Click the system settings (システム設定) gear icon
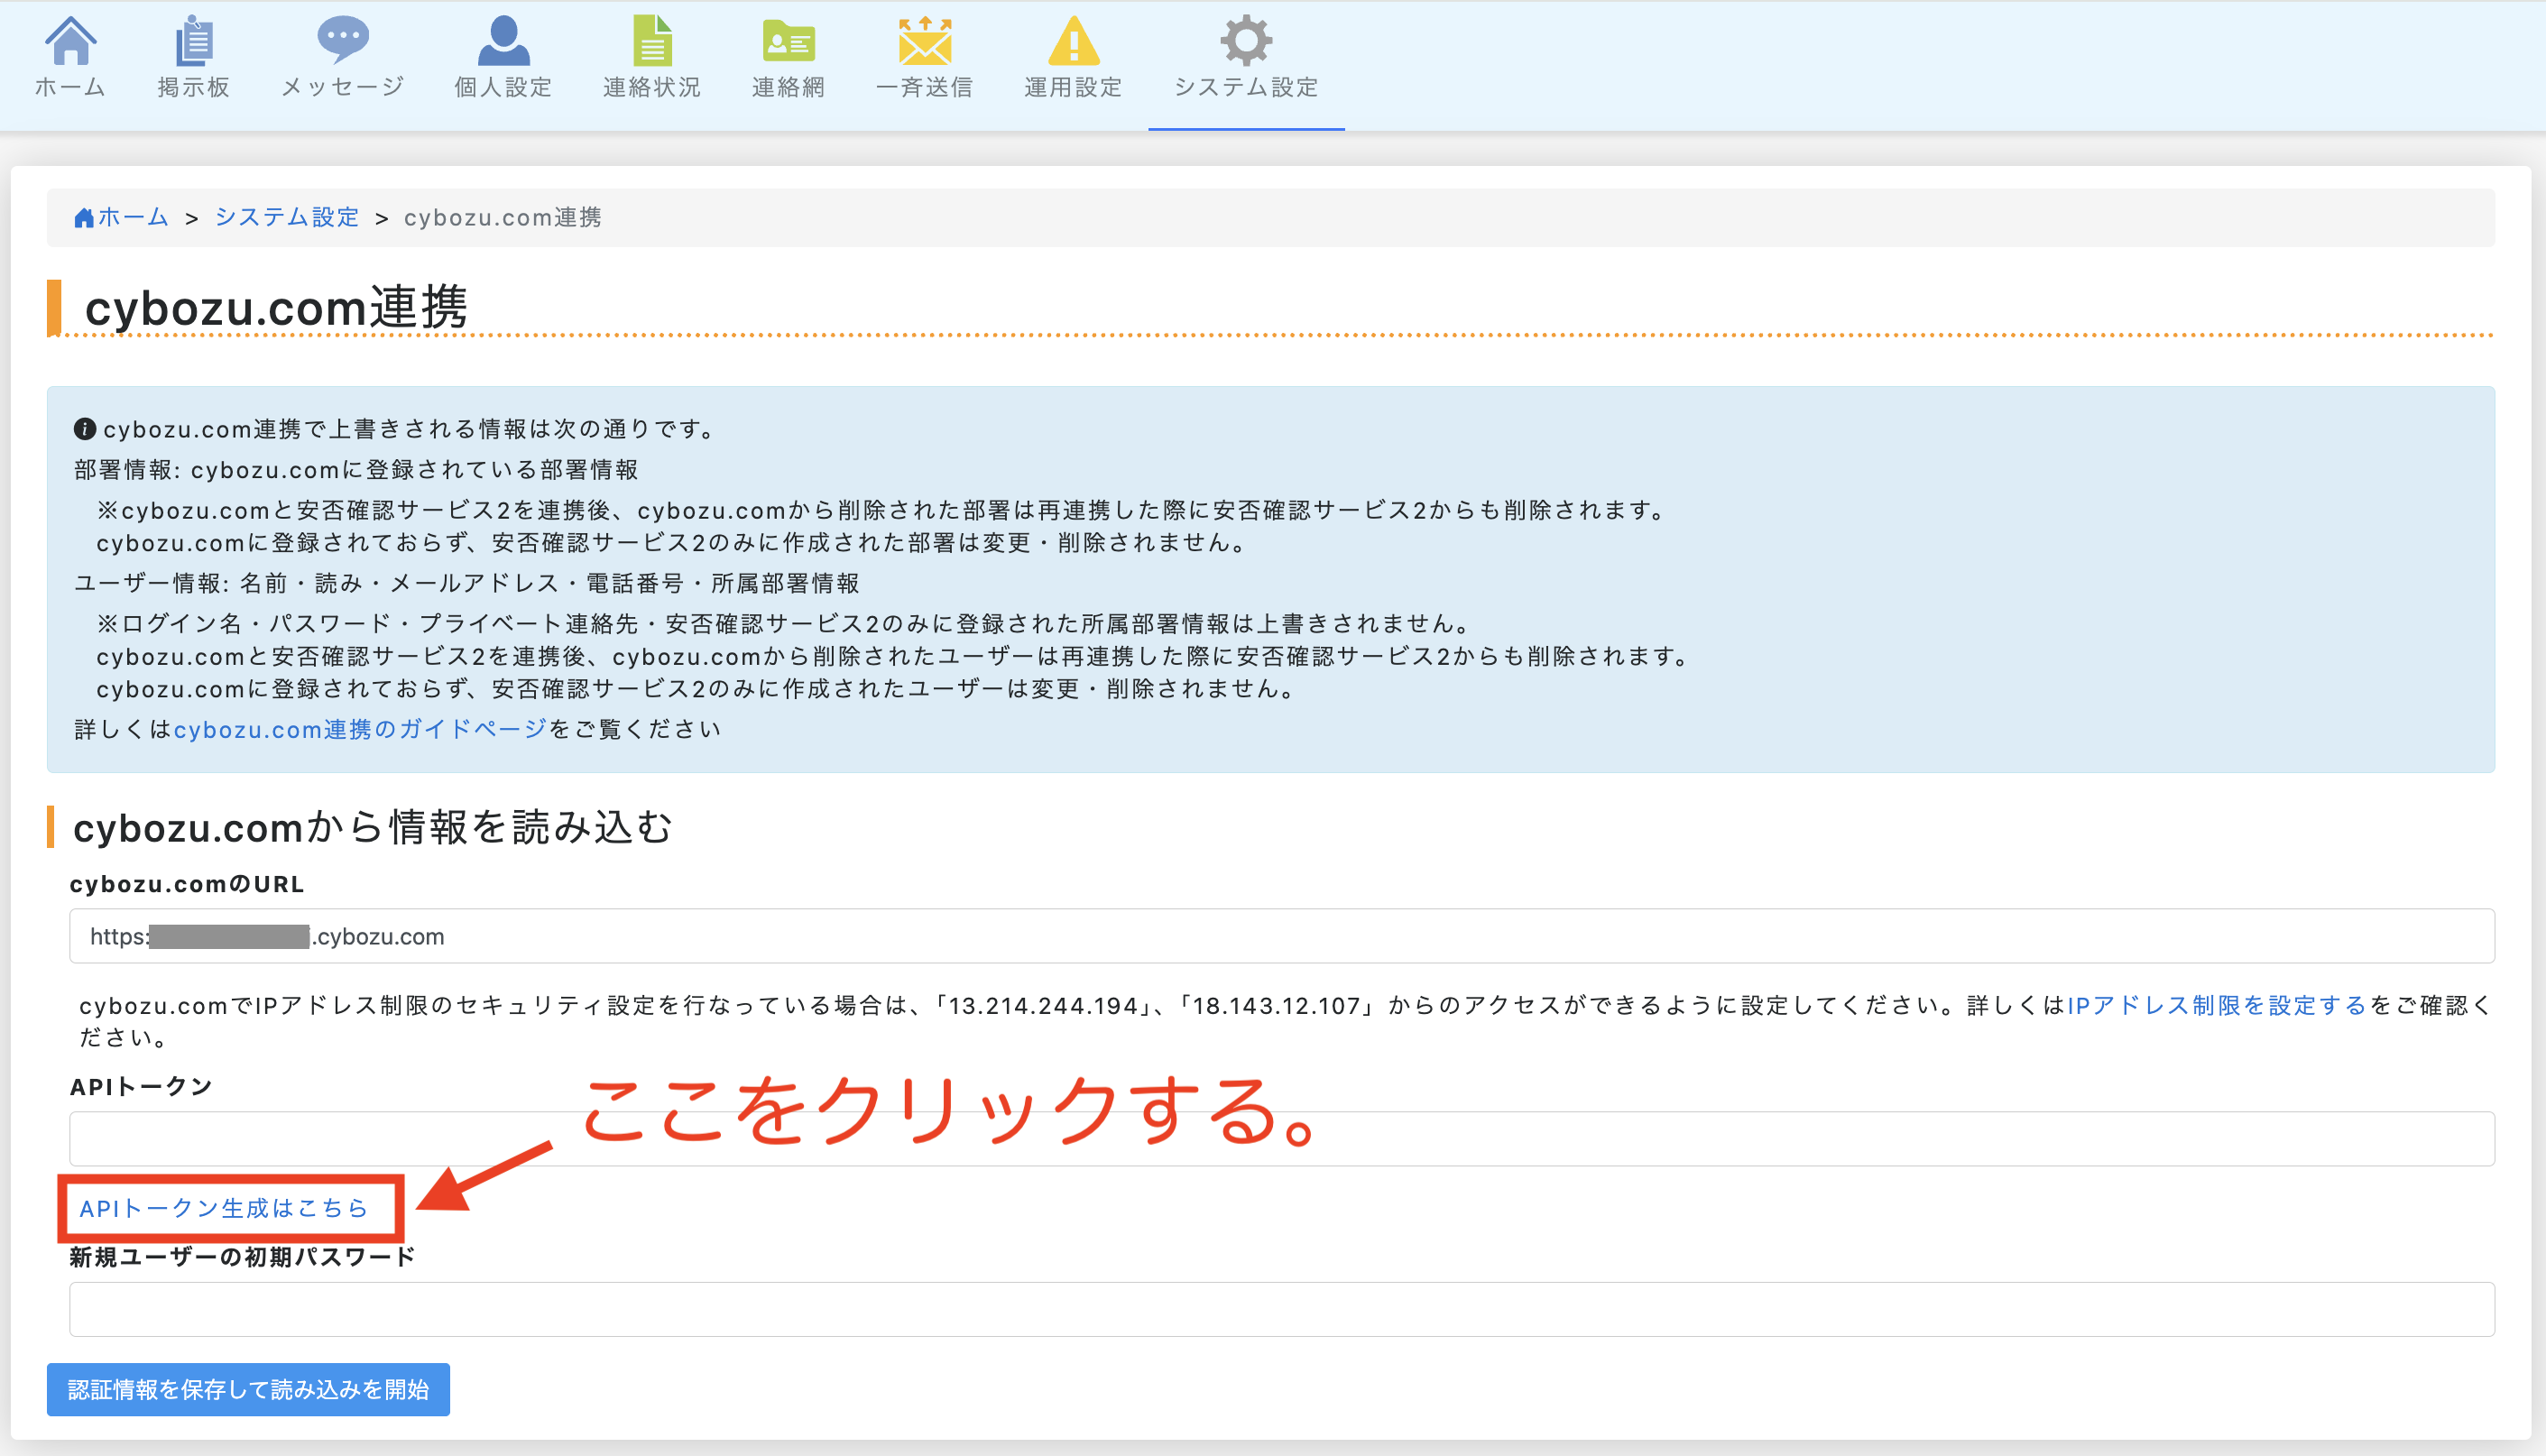 (1246, 40)
